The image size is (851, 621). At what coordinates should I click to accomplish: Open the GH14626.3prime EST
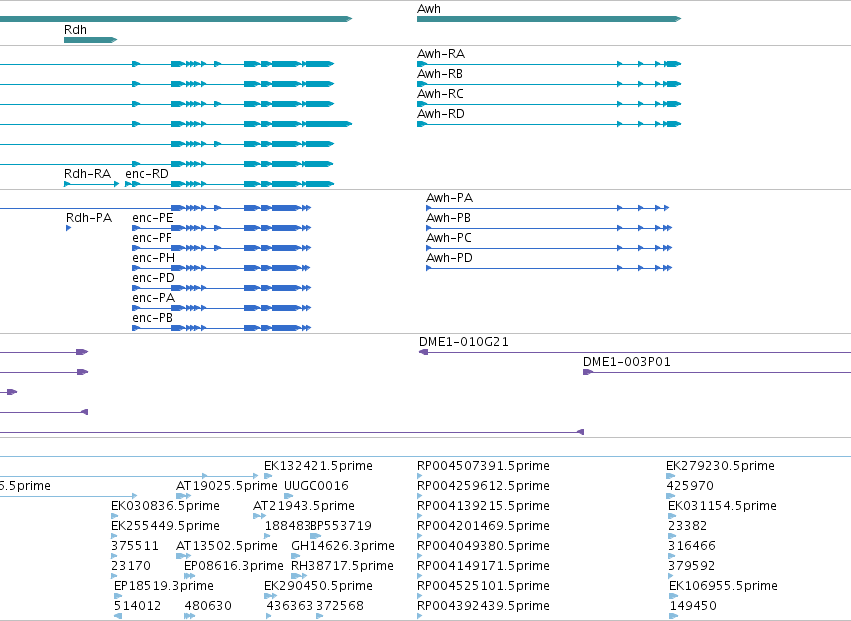(343, 546)
